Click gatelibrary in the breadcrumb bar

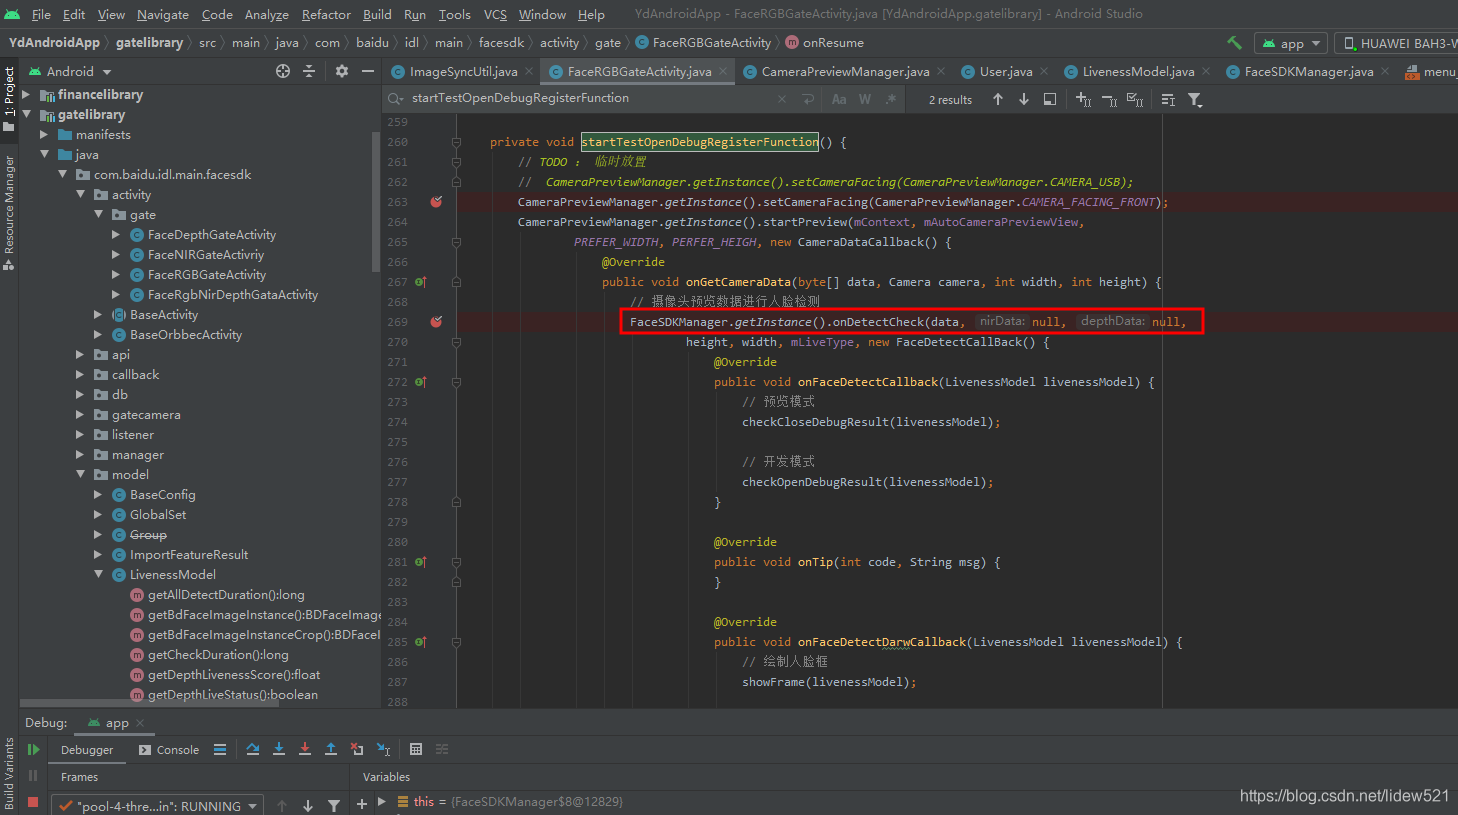pos(149,42)
